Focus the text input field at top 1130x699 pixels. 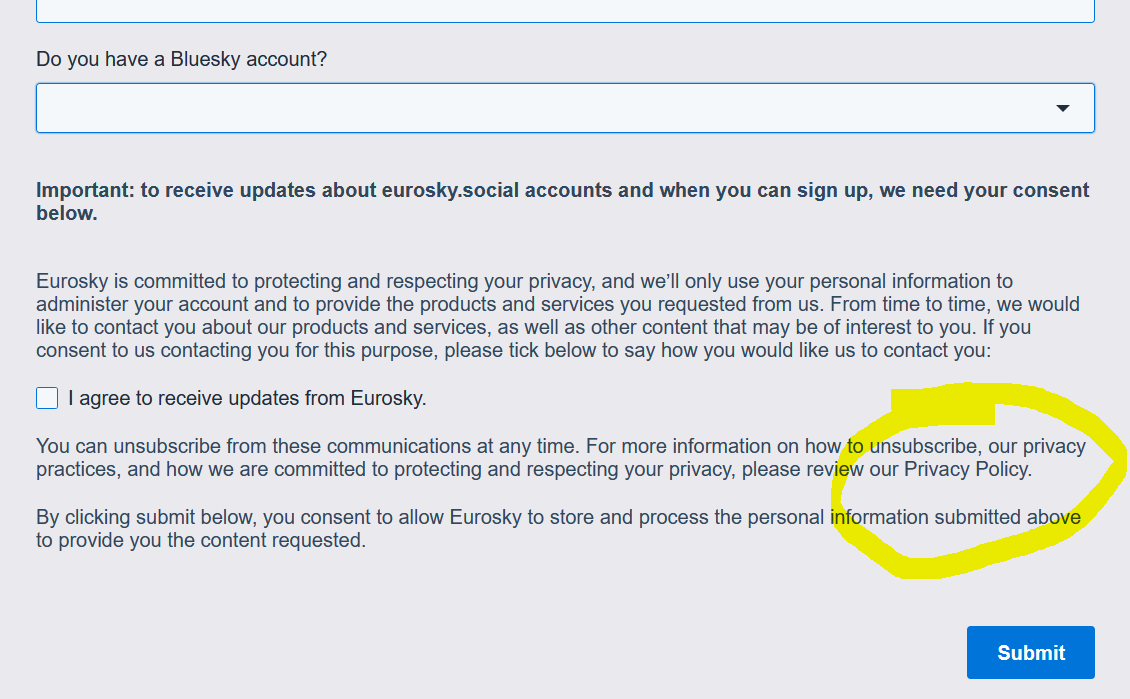(x=565, y=10)
